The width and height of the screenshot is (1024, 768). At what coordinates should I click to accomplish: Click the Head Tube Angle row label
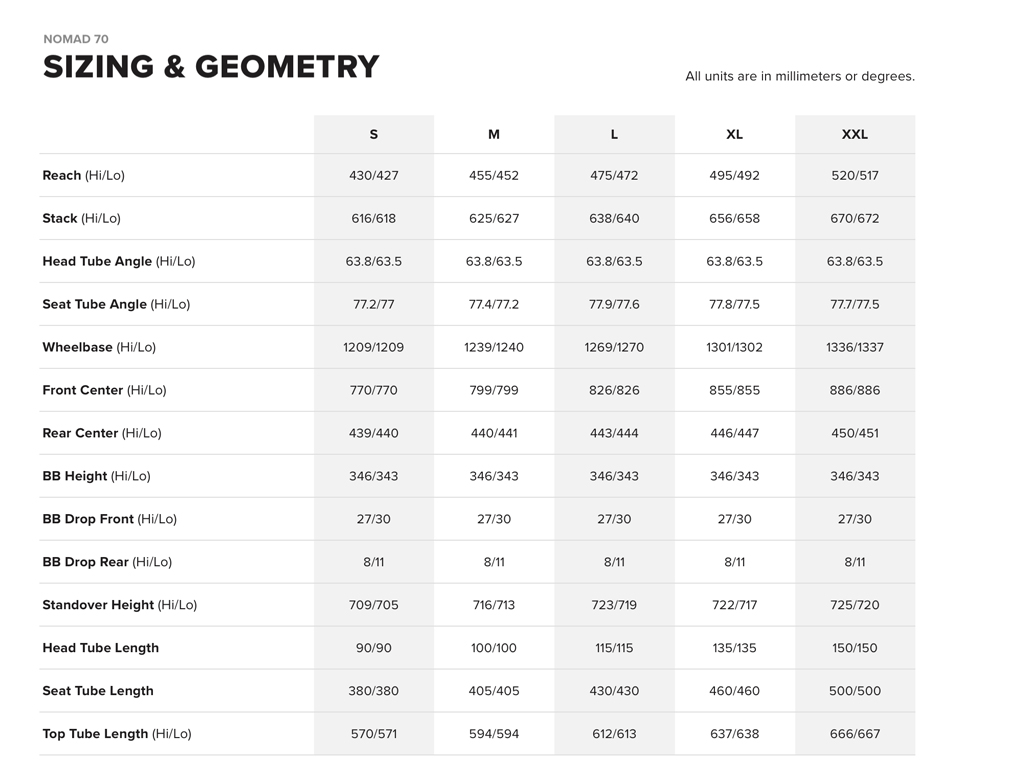(x=118, y=261)
